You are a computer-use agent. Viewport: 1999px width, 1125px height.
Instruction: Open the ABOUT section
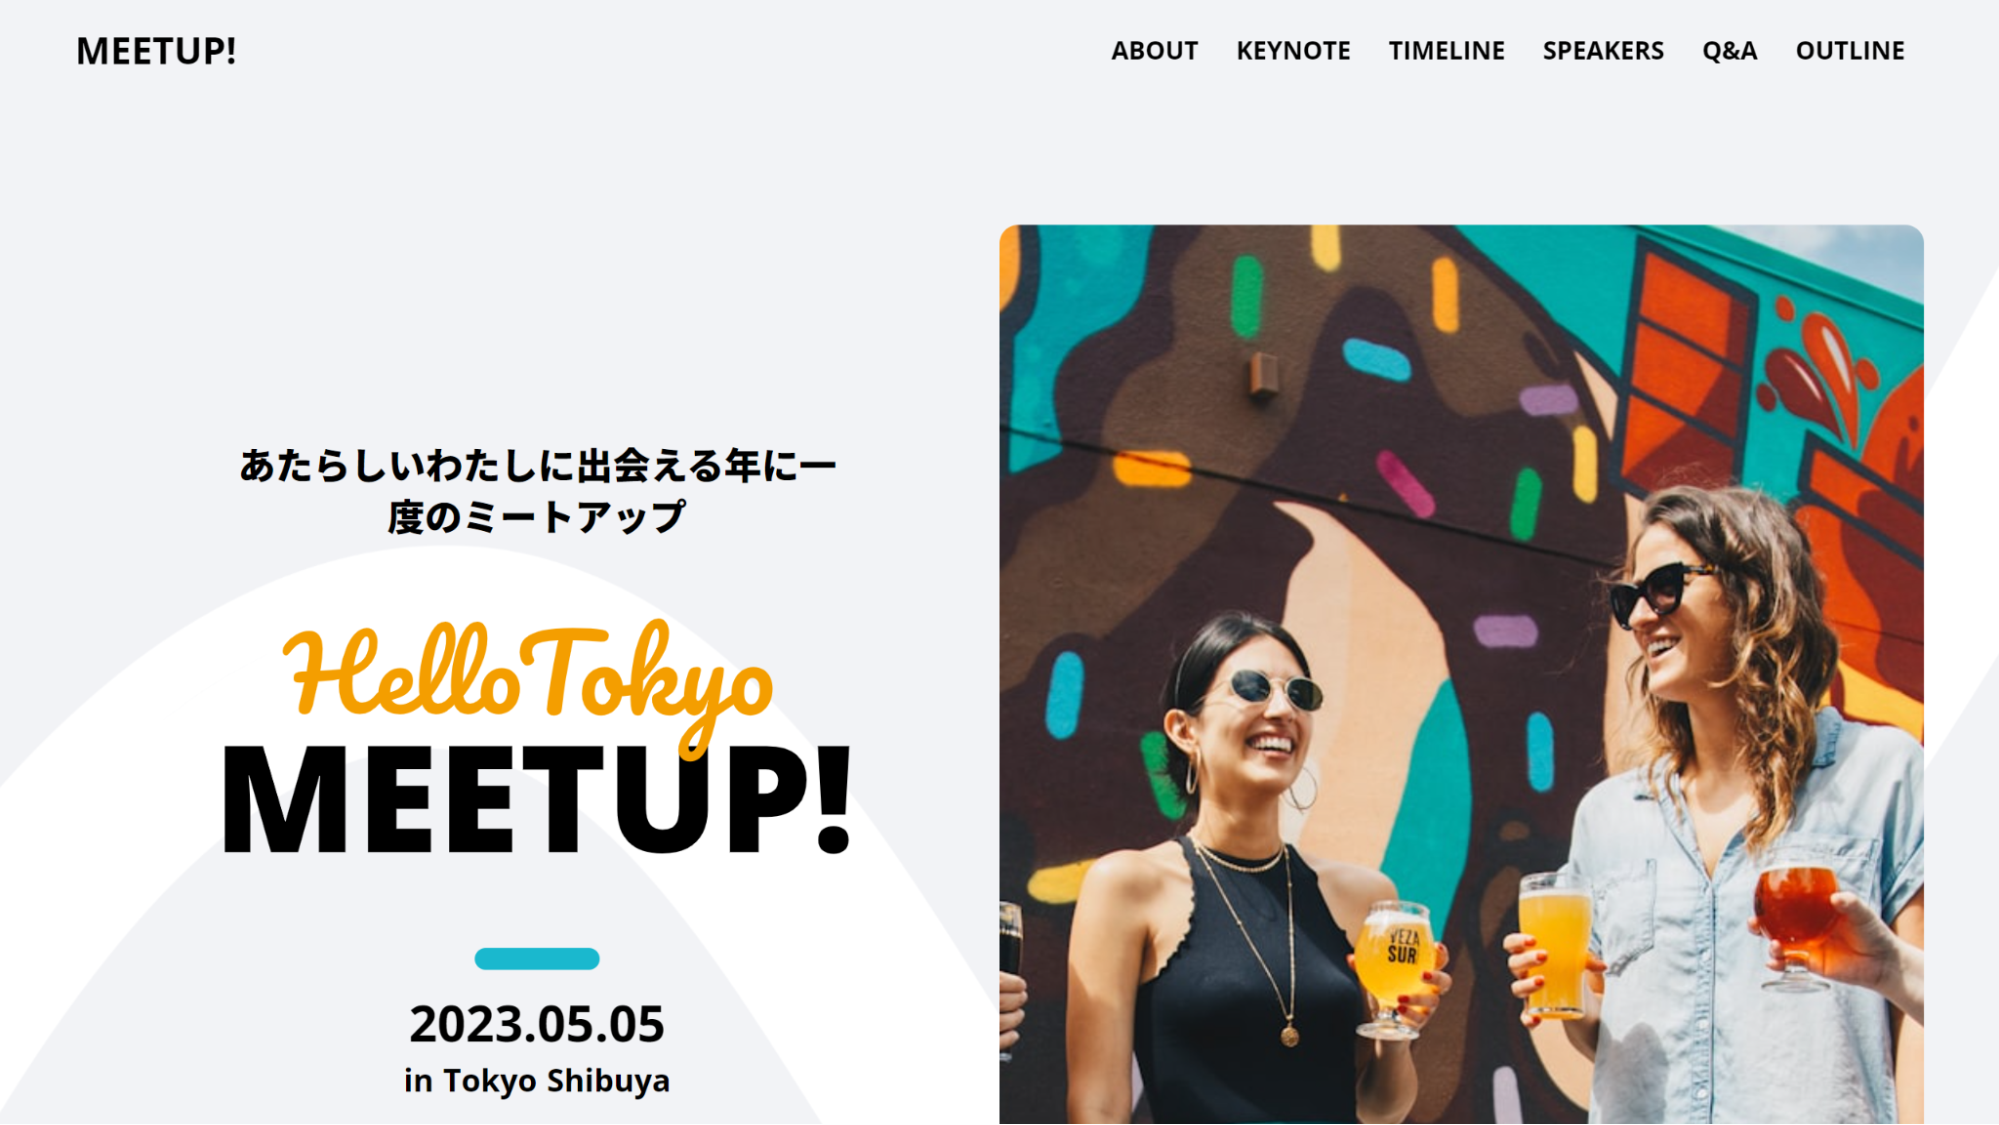(x=1154, y=51)
